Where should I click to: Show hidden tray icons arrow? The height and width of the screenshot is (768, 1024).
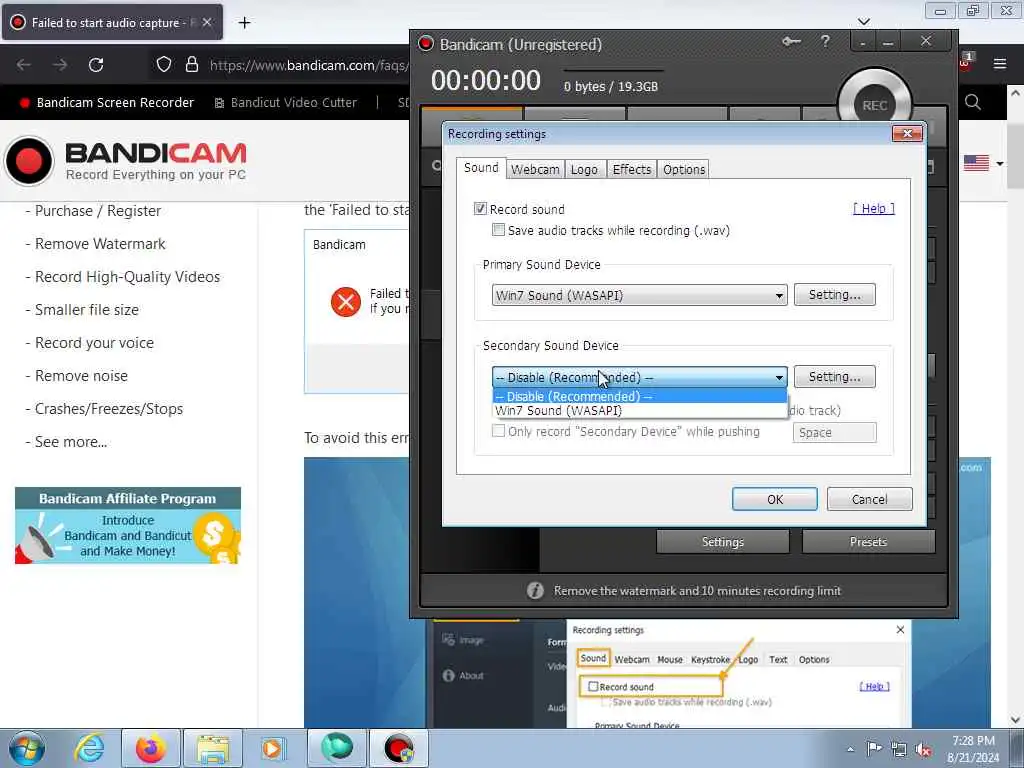point(850,749)
